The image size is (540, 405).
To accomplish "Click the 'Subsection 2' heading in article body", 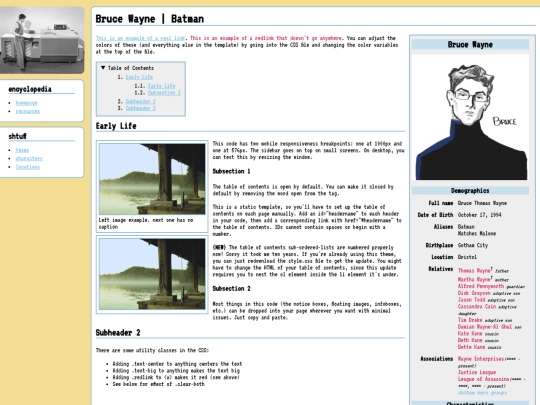I will pos(231,289).
